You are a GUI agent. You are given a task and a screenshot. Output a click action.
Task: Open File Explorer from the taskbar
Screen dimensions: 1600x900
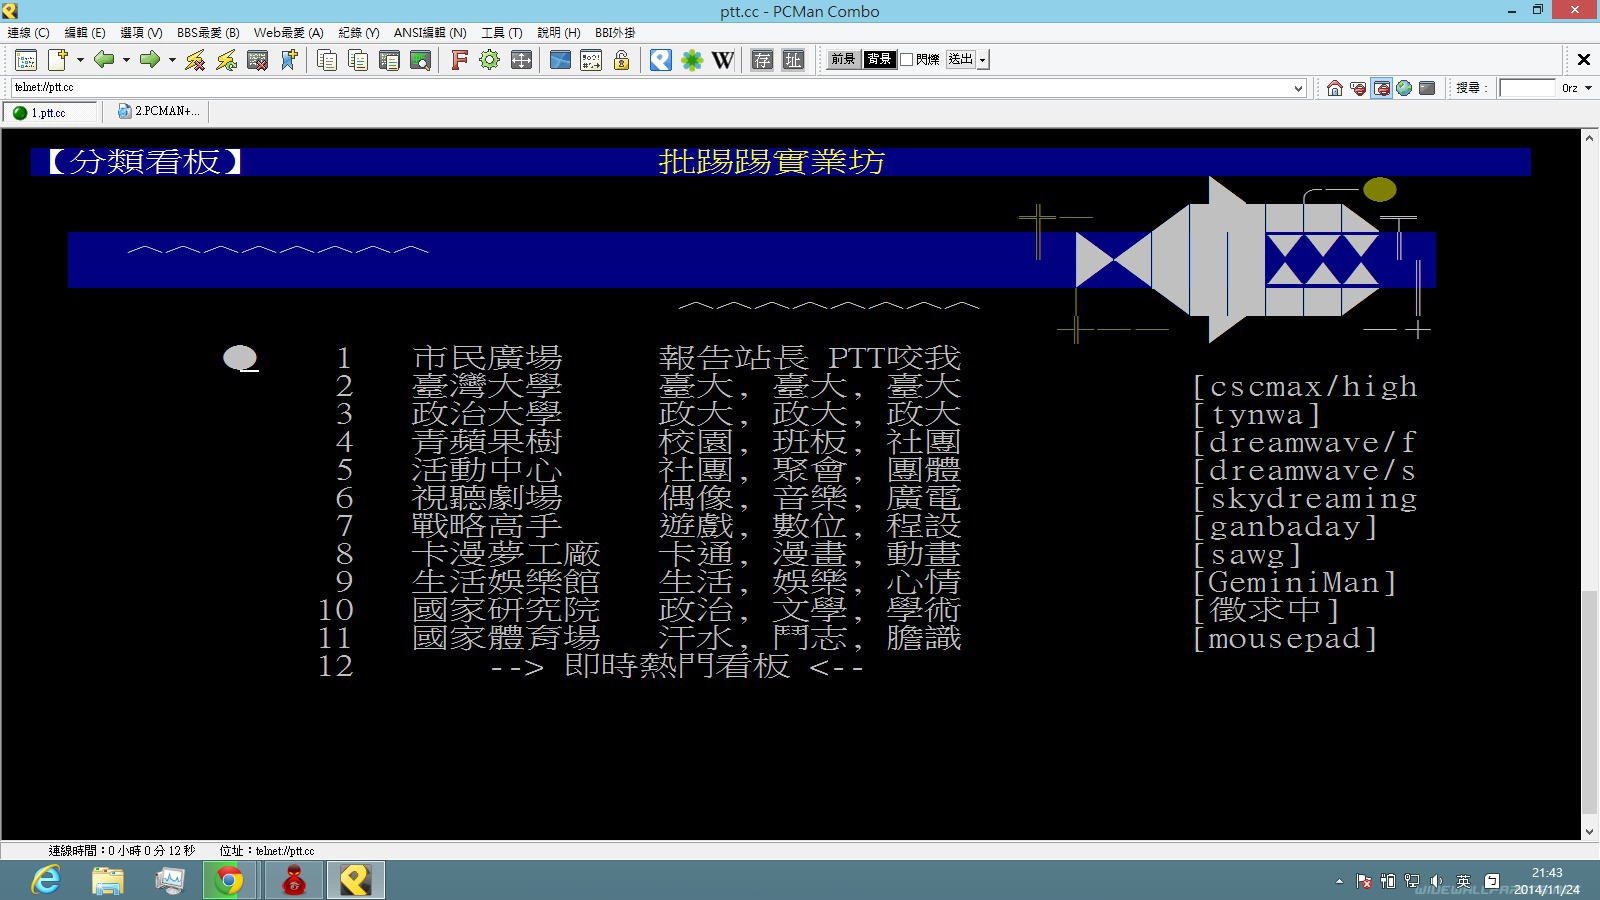click(x=108, y=881)
